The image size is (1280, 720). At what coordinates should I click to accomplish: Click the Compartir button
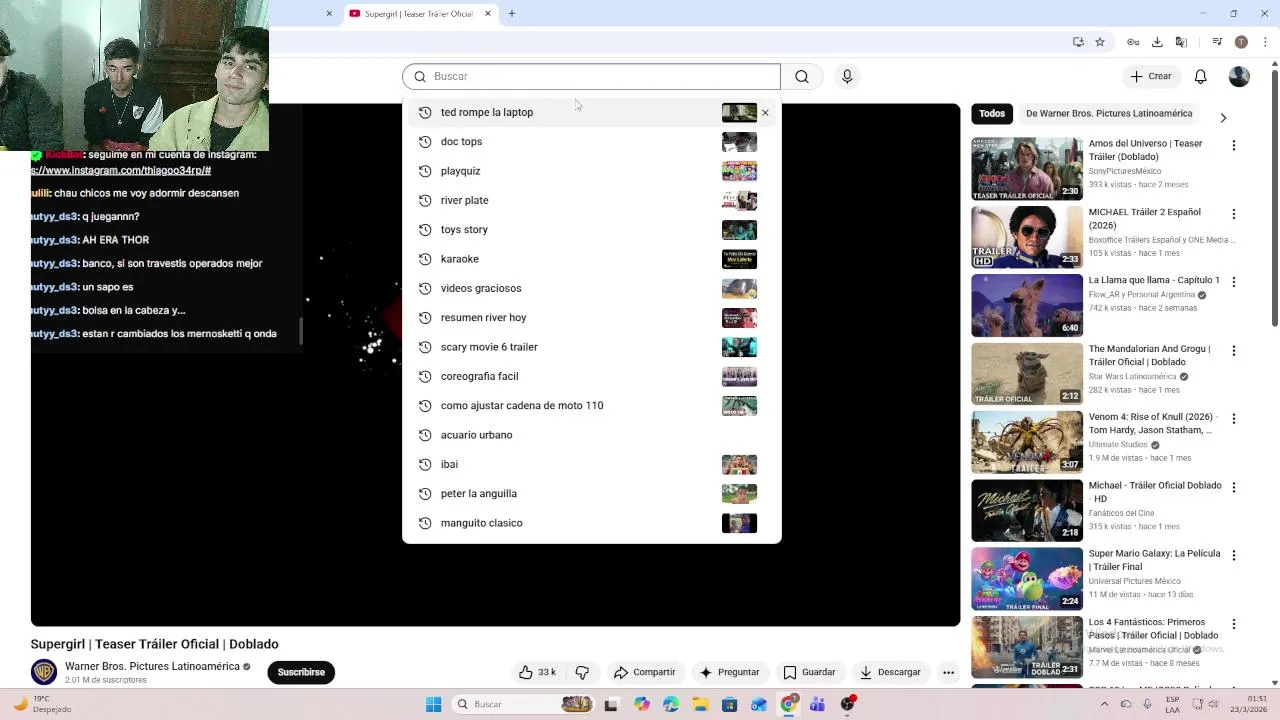point(645,672)
